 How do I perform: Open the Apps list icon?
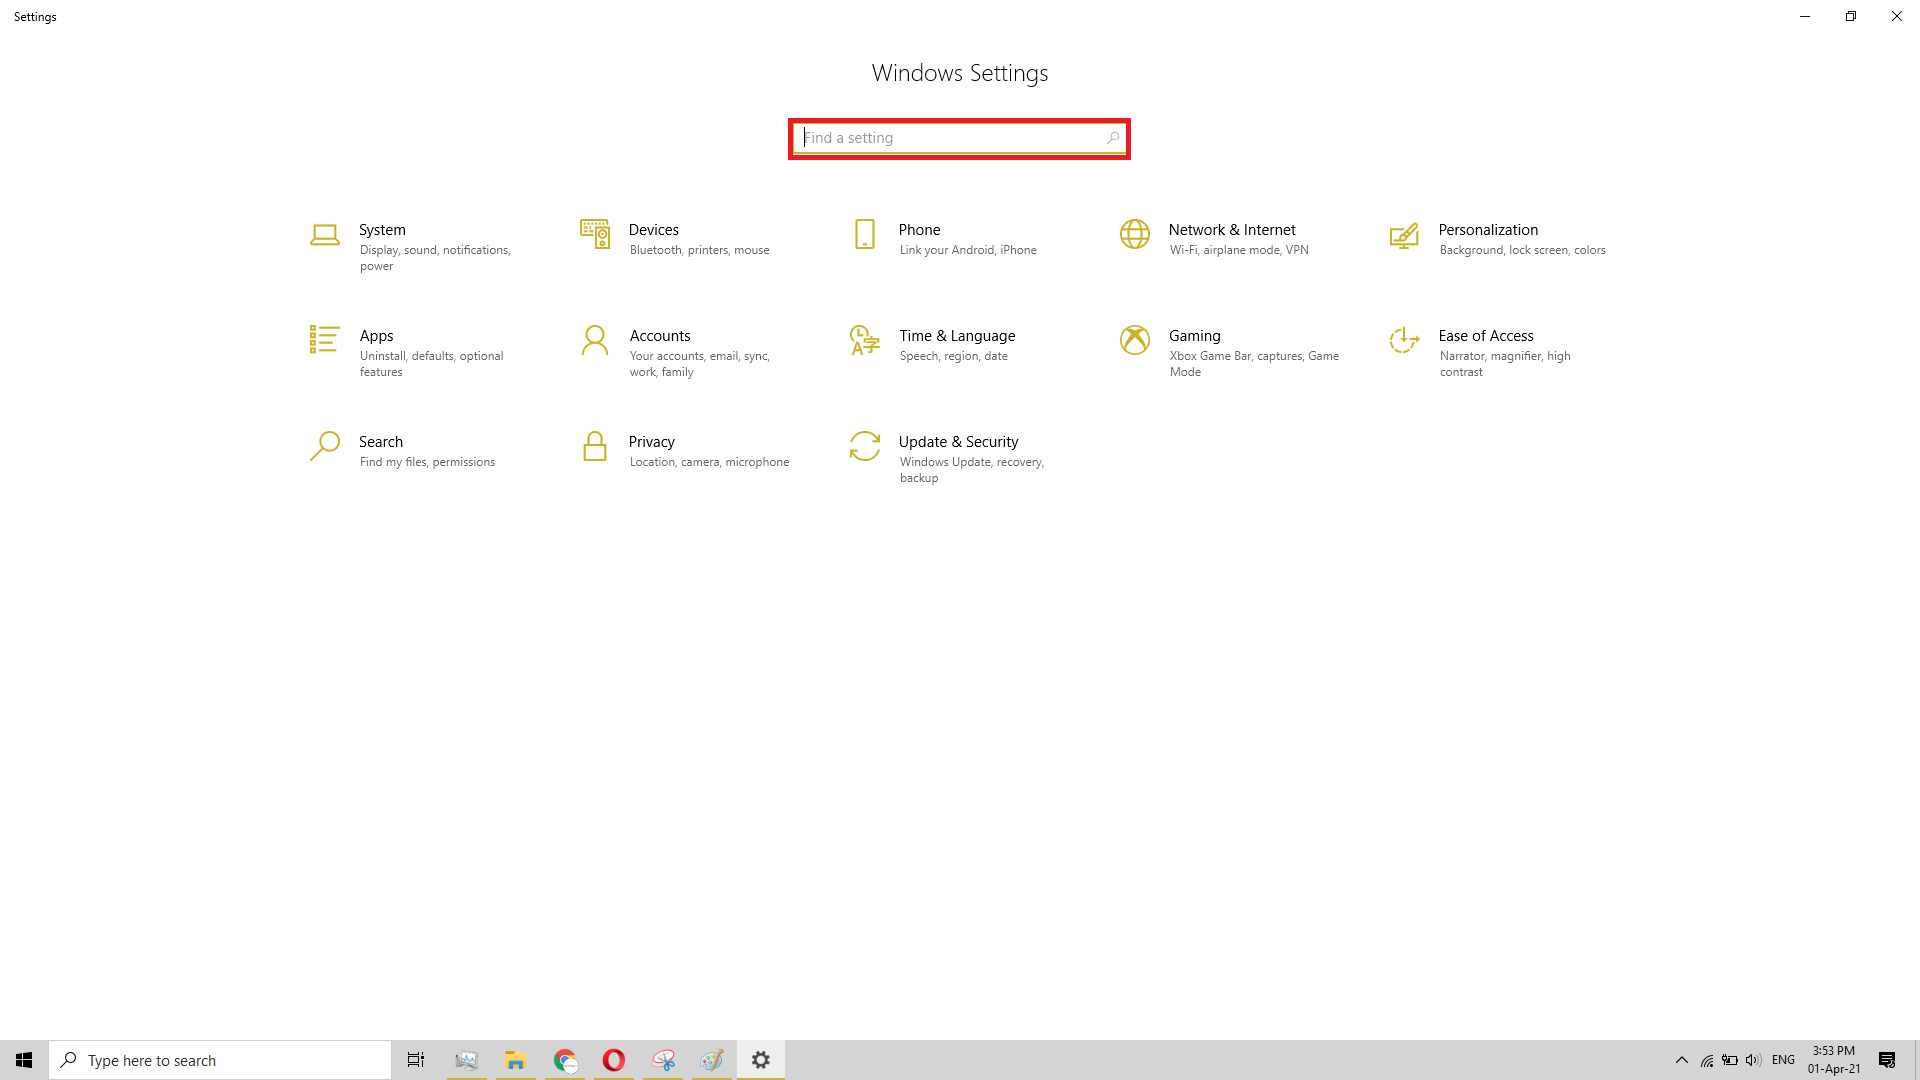(x=324, y=339)
